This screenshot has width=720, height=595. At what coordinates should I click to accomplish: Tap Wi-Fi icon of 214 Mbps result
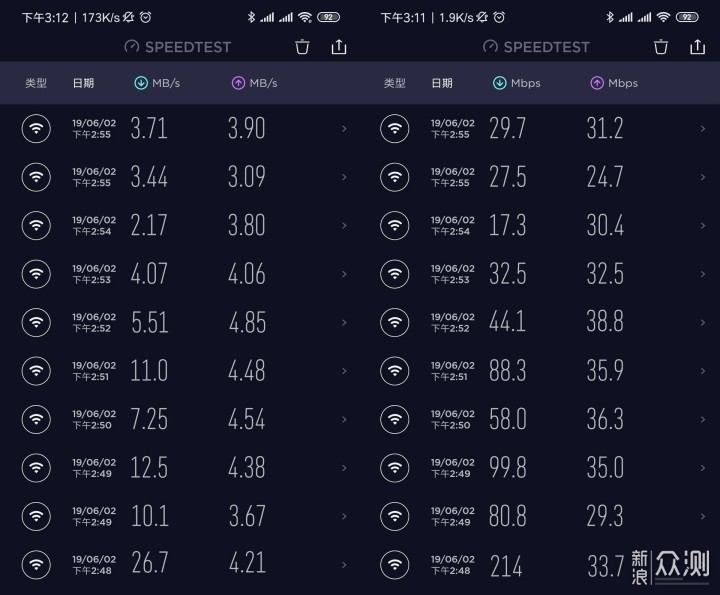(395, 565)
